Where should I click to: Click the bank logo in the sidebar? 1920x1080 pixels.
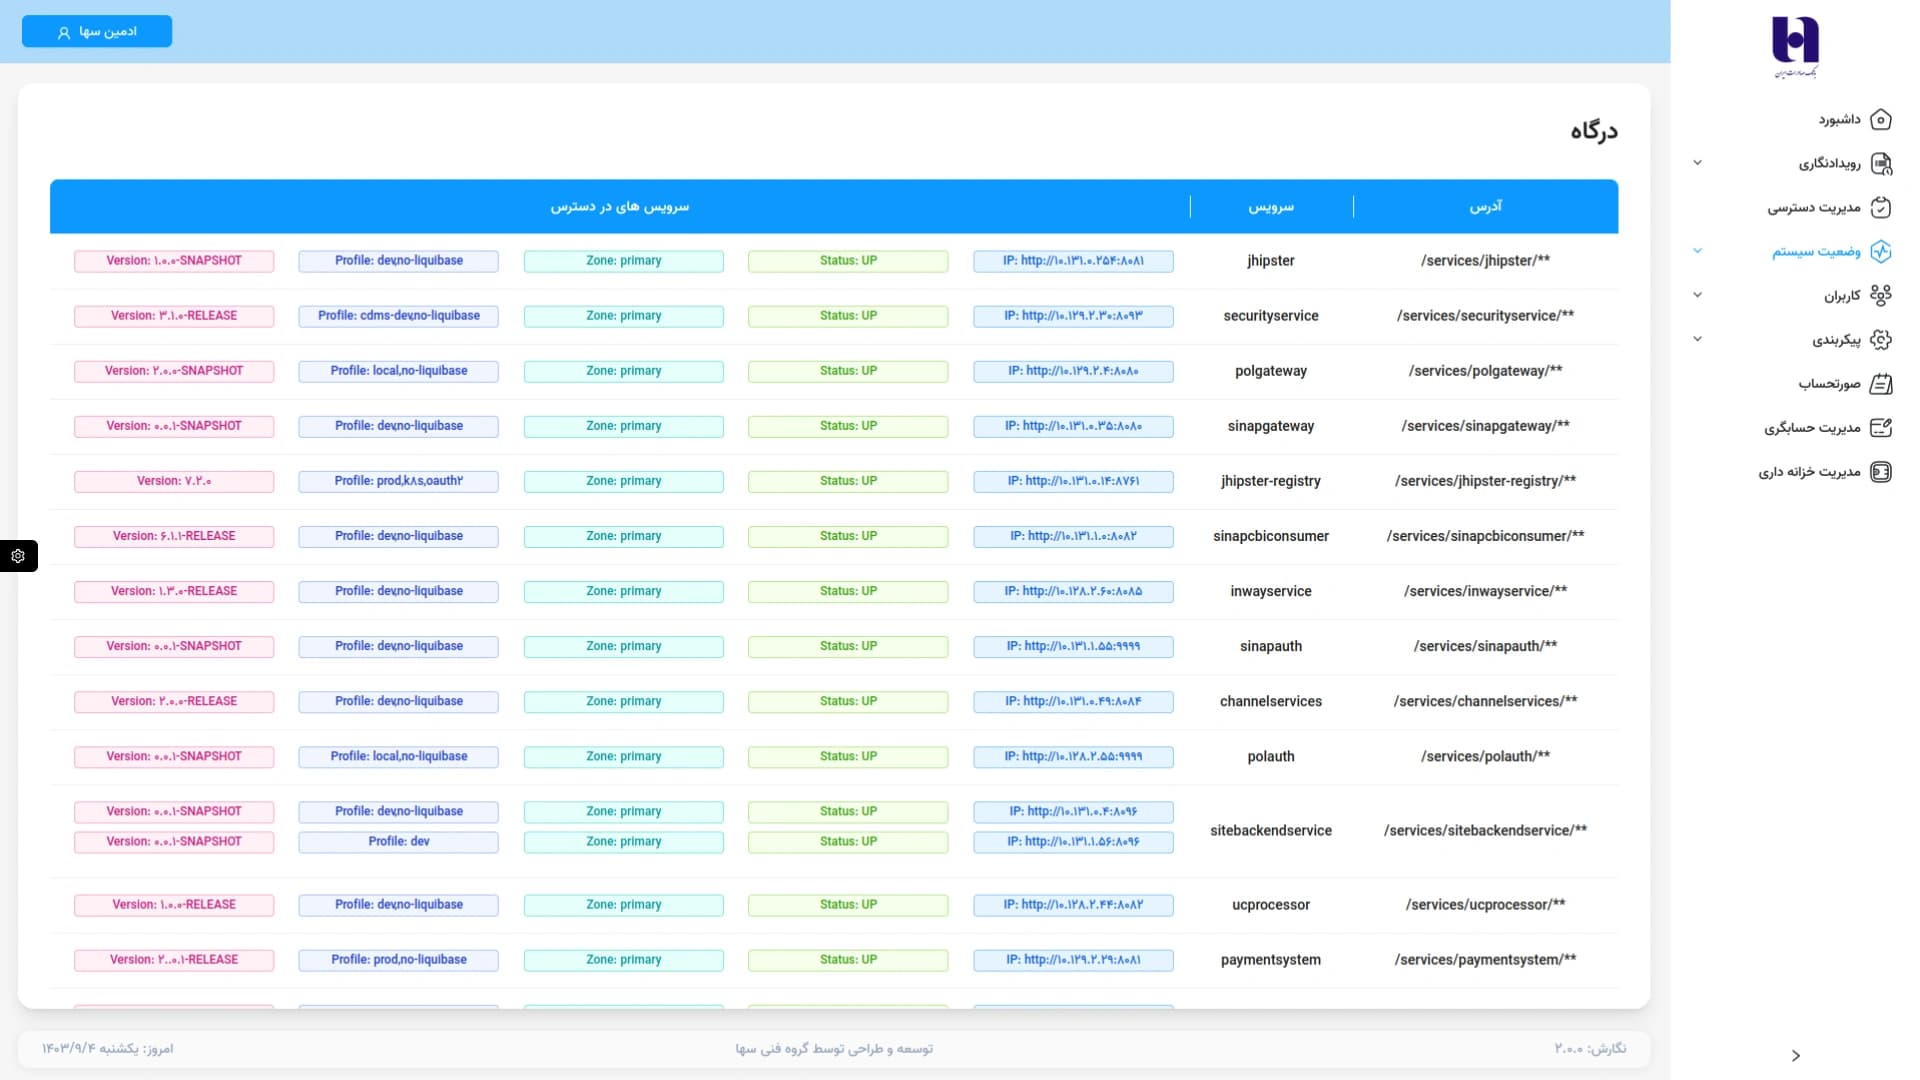pos(1795,46)
